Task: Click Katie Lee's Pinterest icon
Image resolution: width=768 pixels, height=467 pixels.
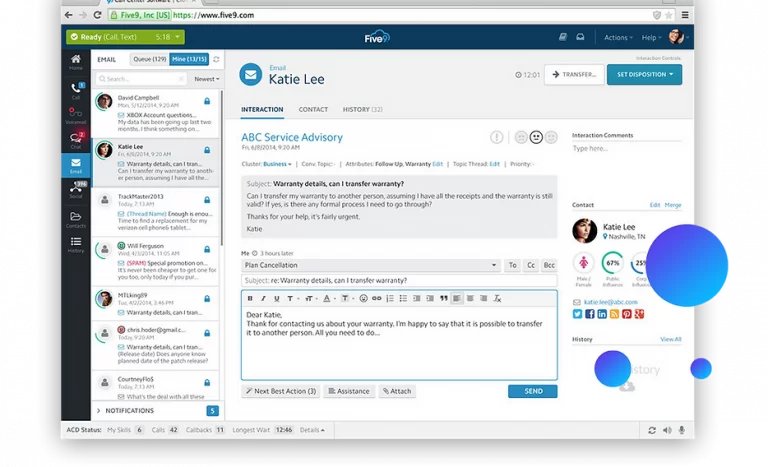Action: [626, 314]
